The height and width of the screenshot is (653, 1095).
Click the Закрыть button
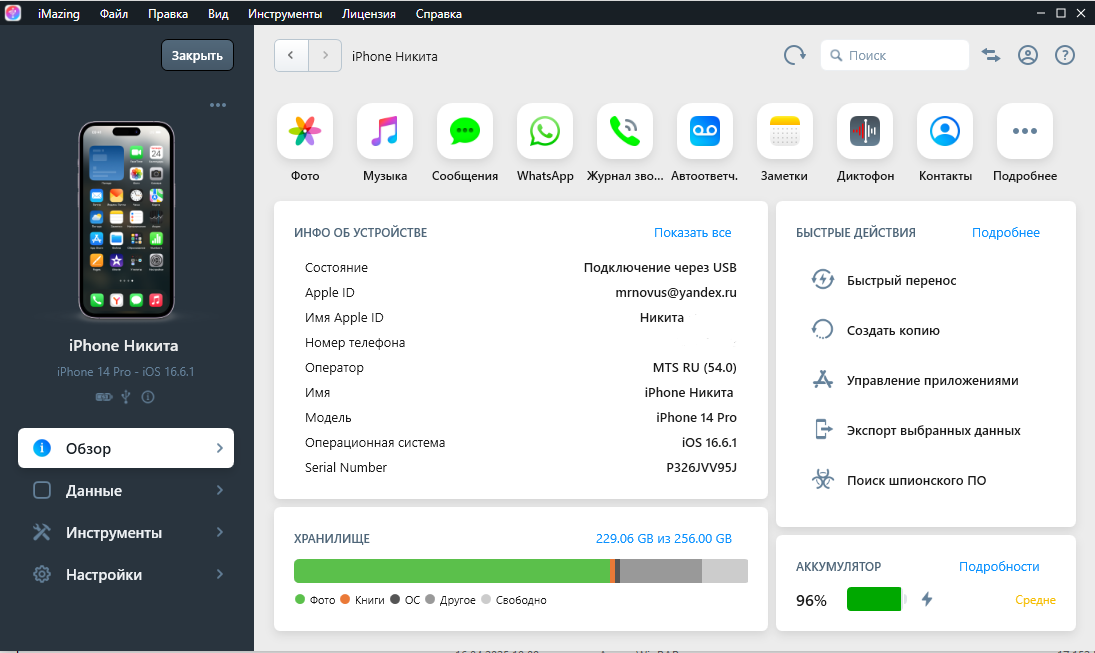pyautogui.click(x=197, y=56)
